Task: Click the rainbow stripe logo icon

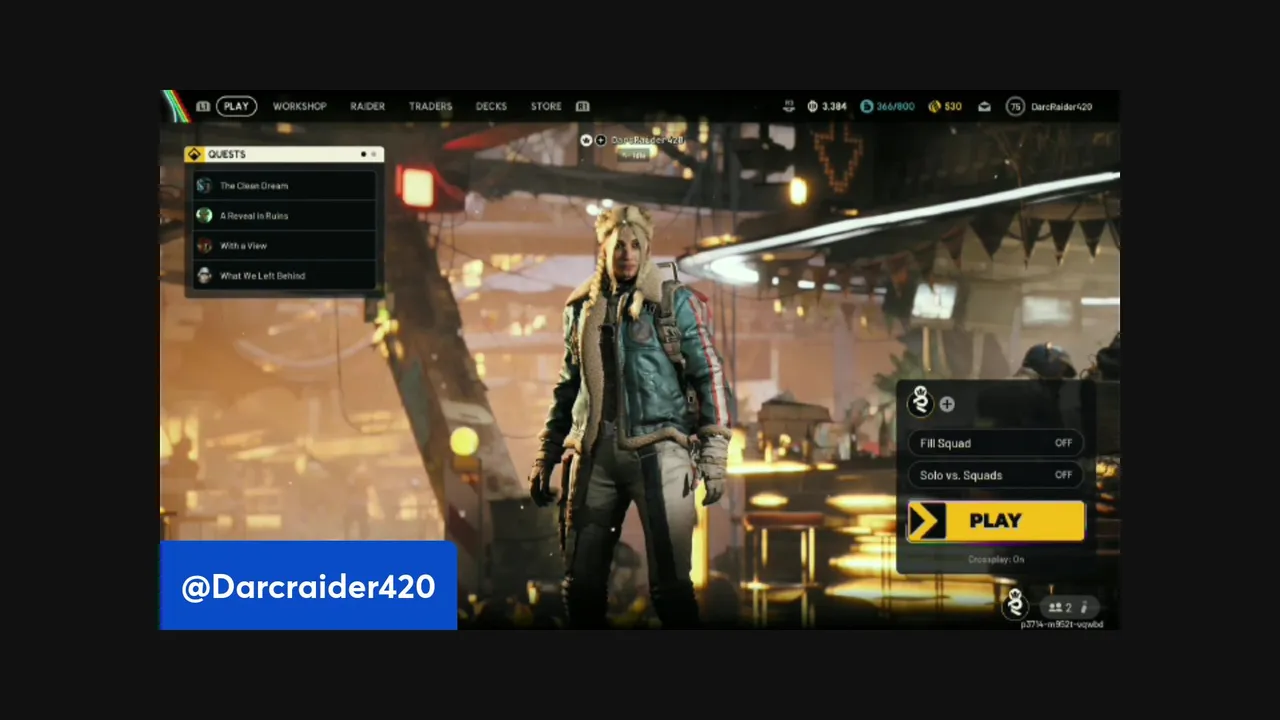Action: click(x=176, y=106)
